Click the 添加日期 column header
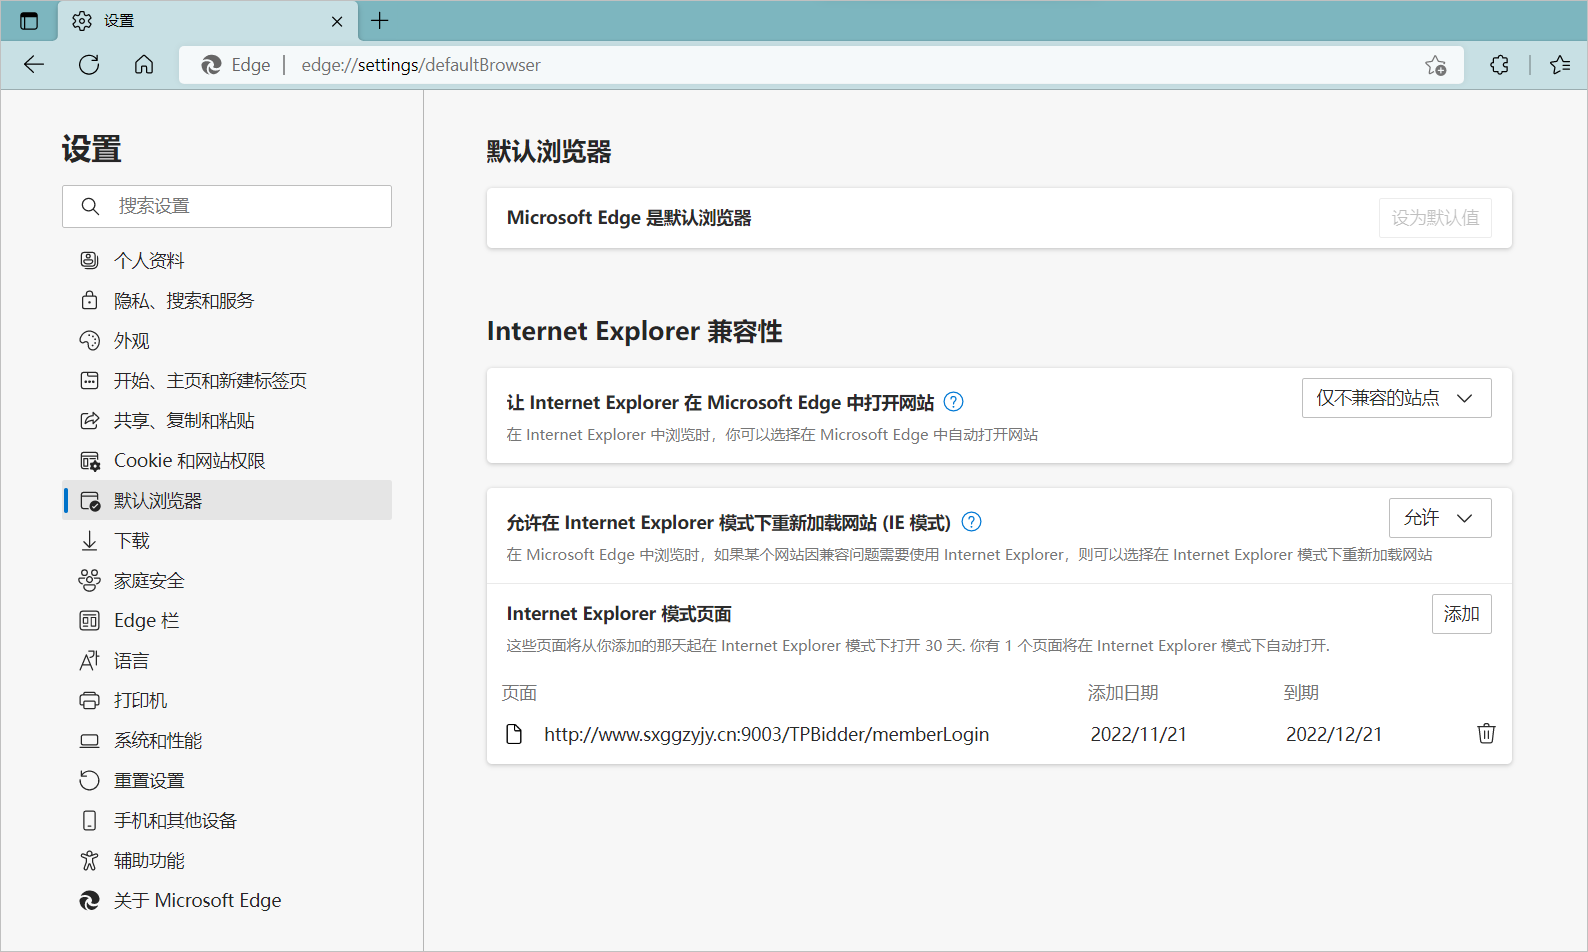The width and height of the screenshot is (1588, 952). pos(1123,693)
